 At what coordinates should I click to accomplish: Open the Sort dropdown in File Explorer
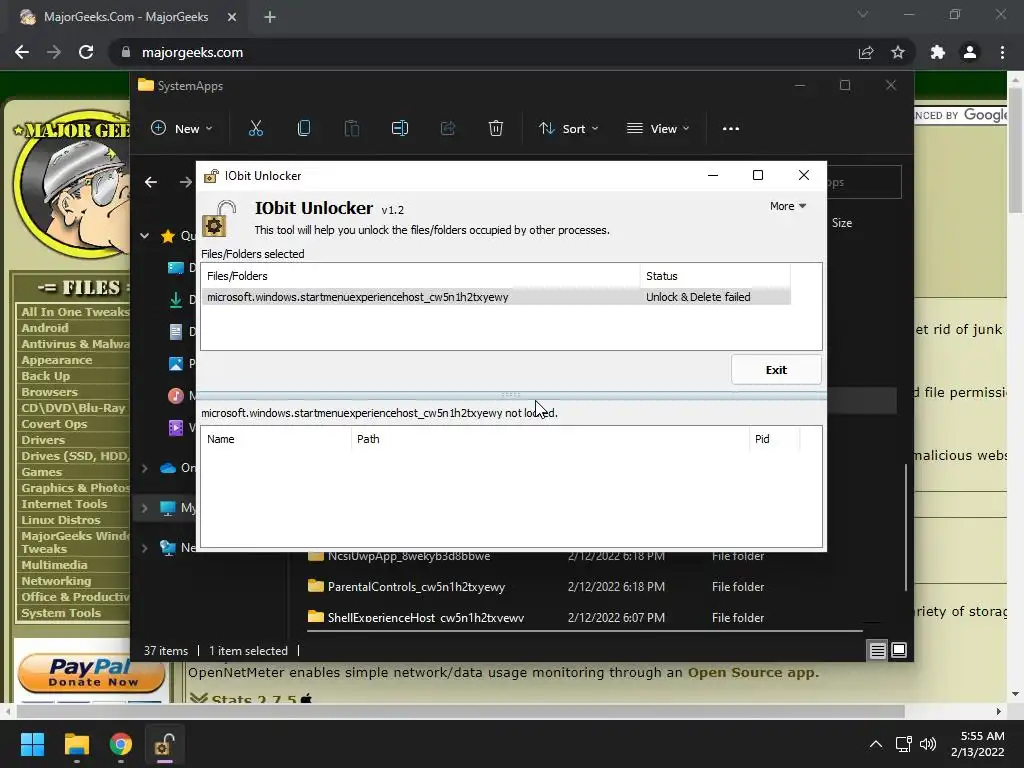569,129
